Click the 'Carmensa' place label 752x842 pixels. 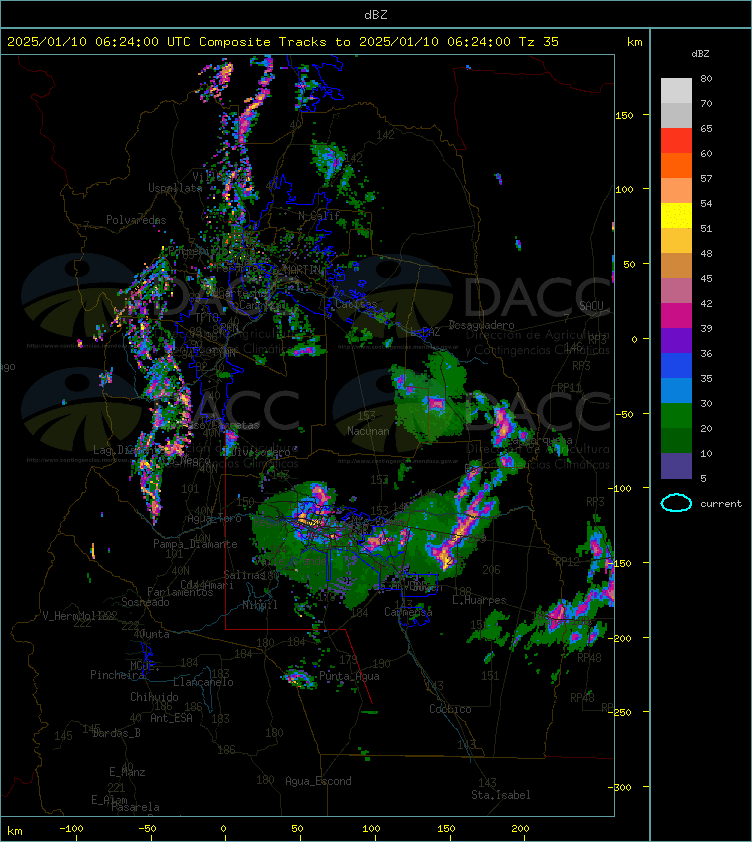pos(408,612)
